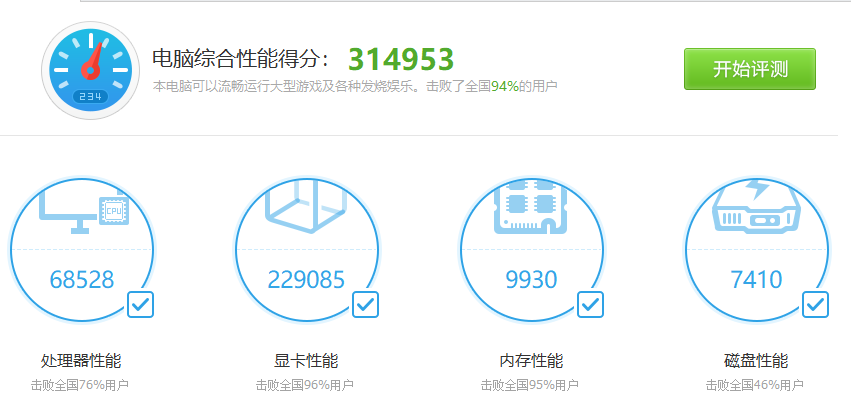Click the text 击败全国76%用户
The image size is (851, 399).
coord(80,385)
